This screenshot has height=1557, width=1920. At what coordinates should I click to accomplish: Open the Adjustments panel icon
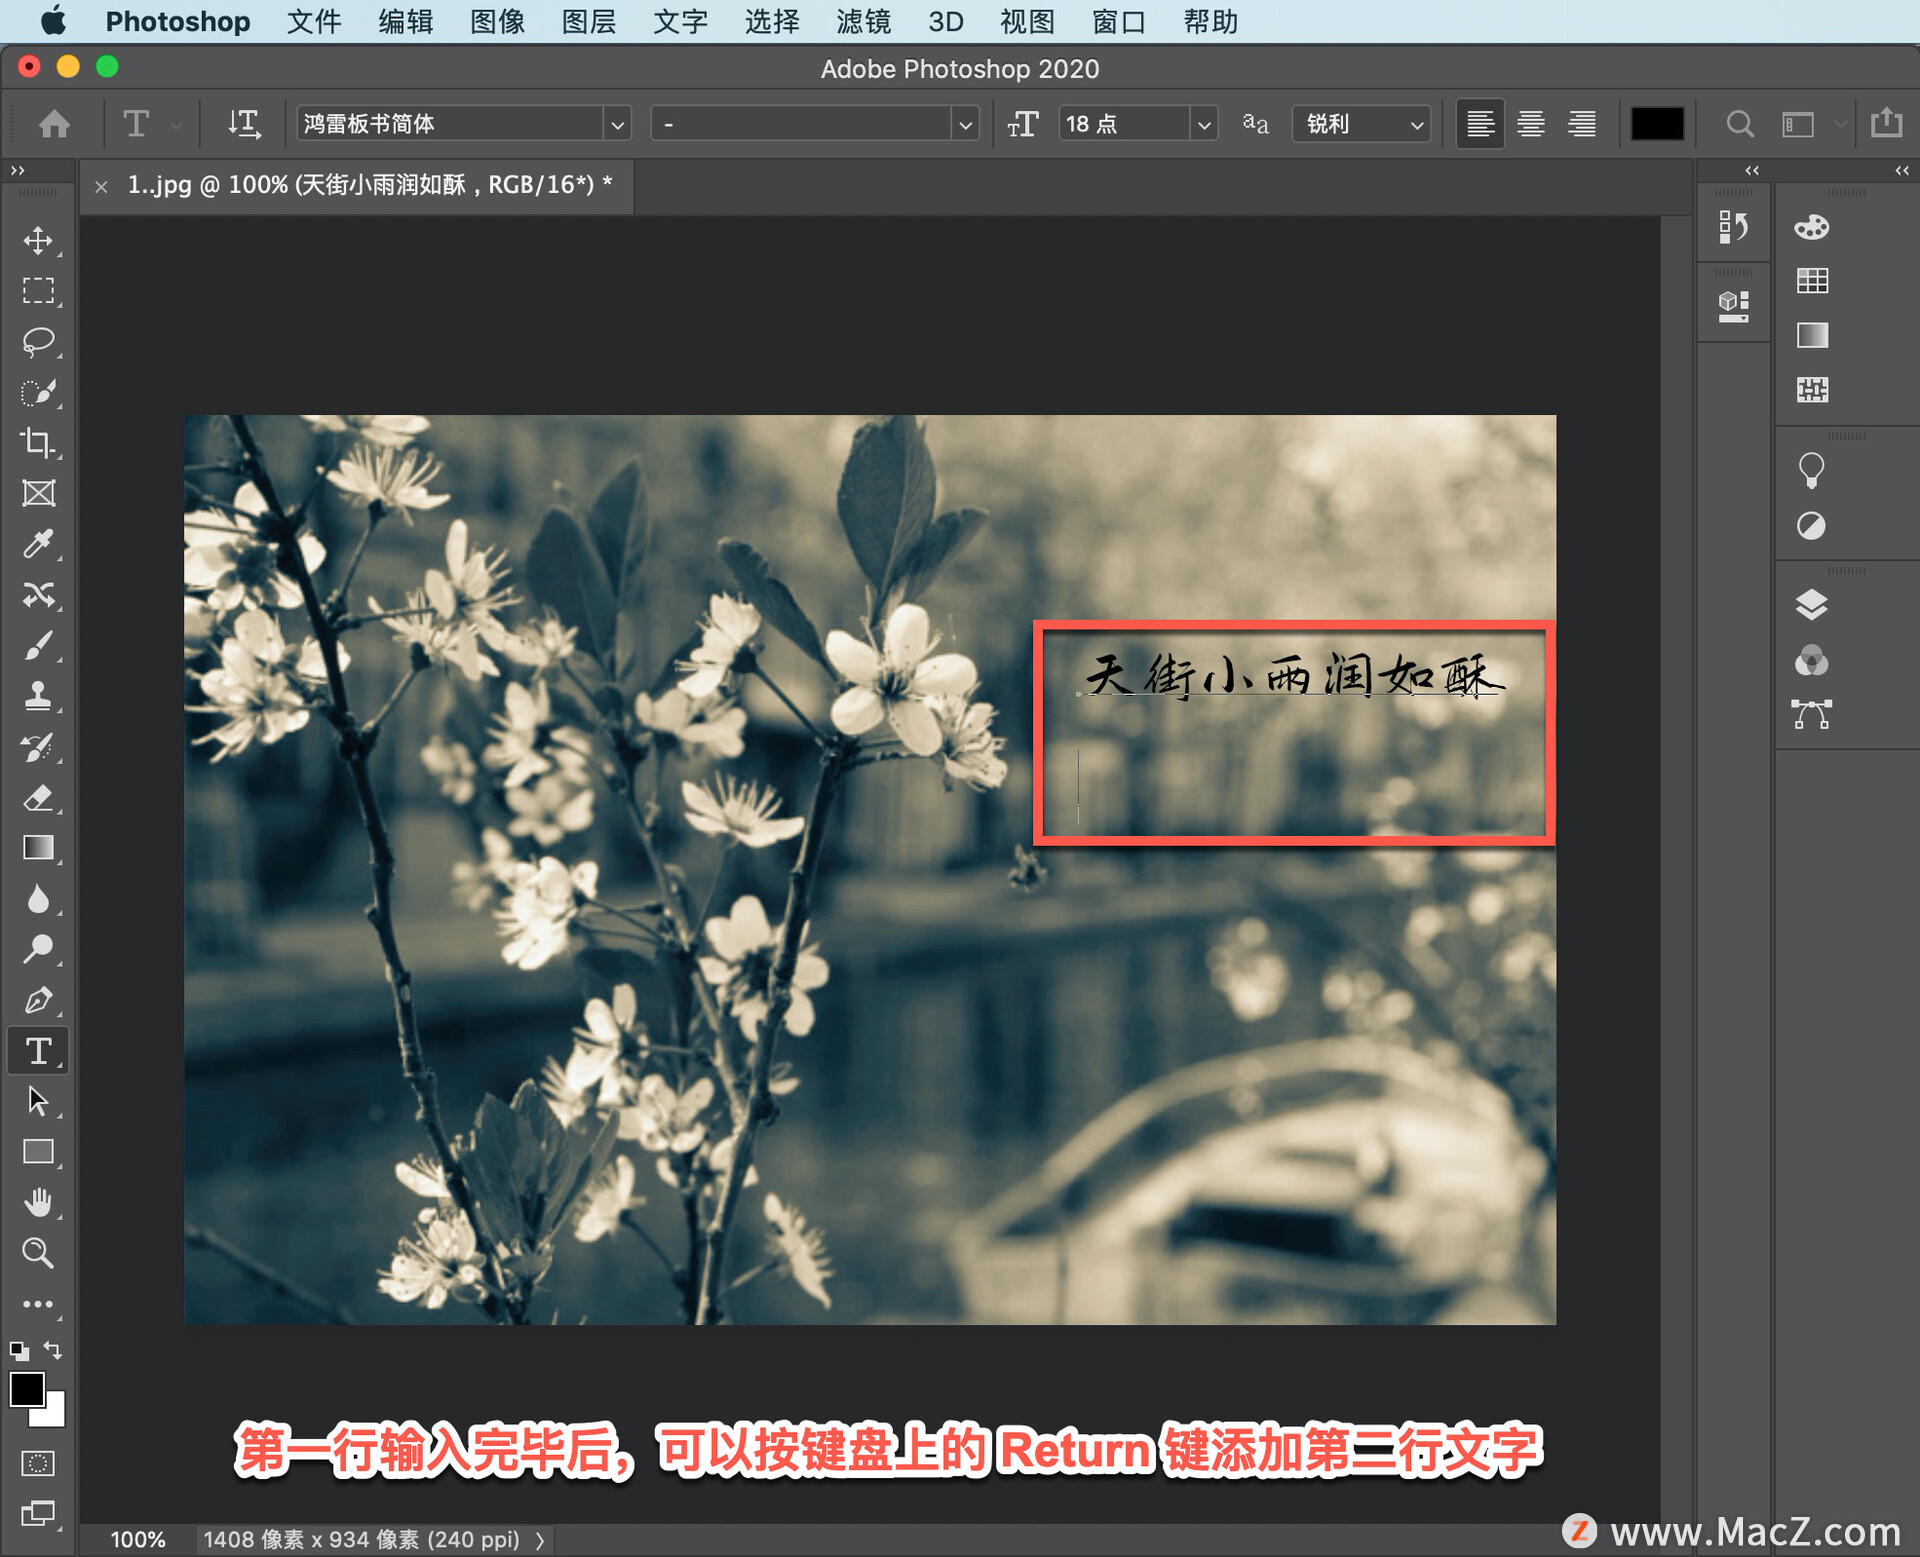(1811, 526)
